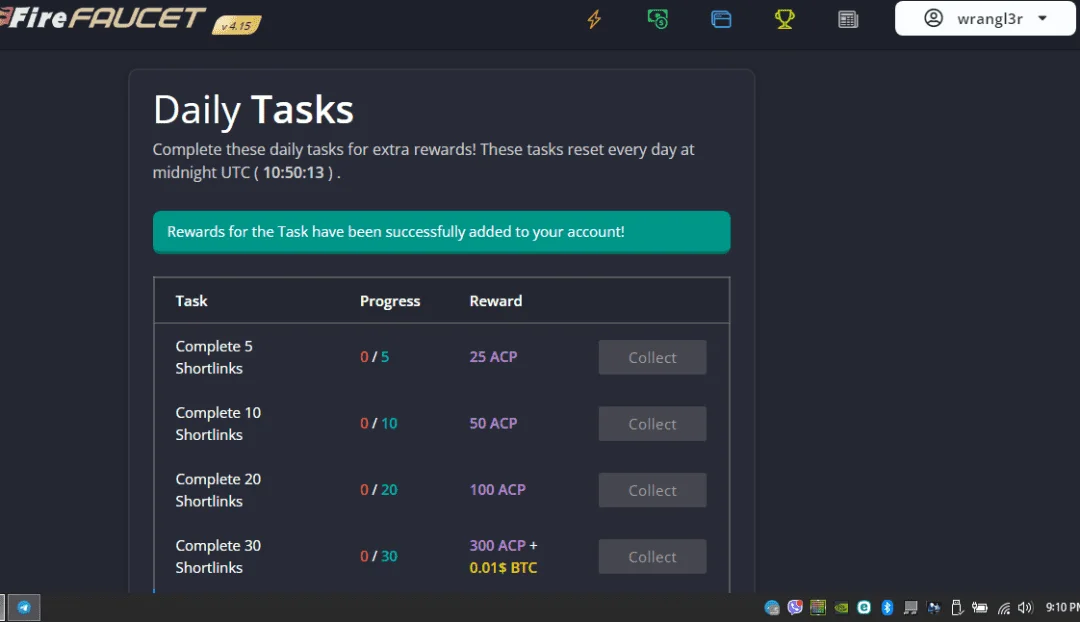Image resolution: width=1080 pixels, height=622 pixels.
Task: Click the user avatar icon beside wrangl3r
Action: coord(933,18)
